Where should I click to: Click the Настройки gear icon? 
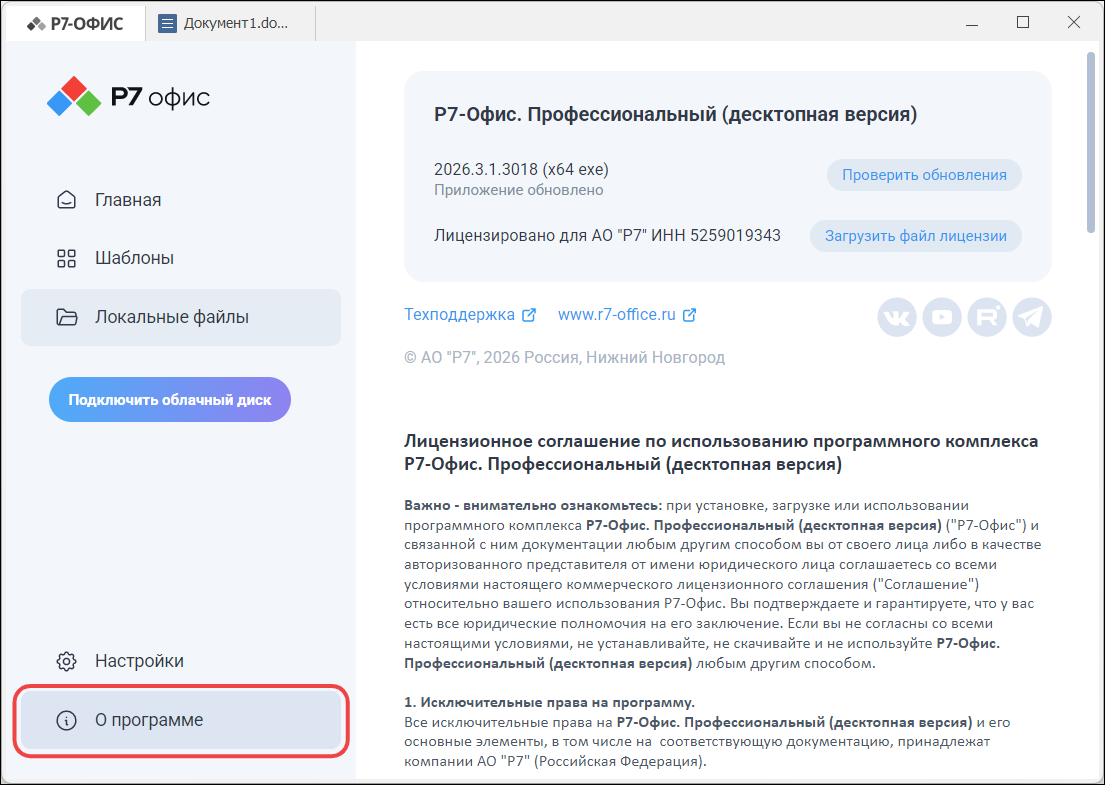66,661
